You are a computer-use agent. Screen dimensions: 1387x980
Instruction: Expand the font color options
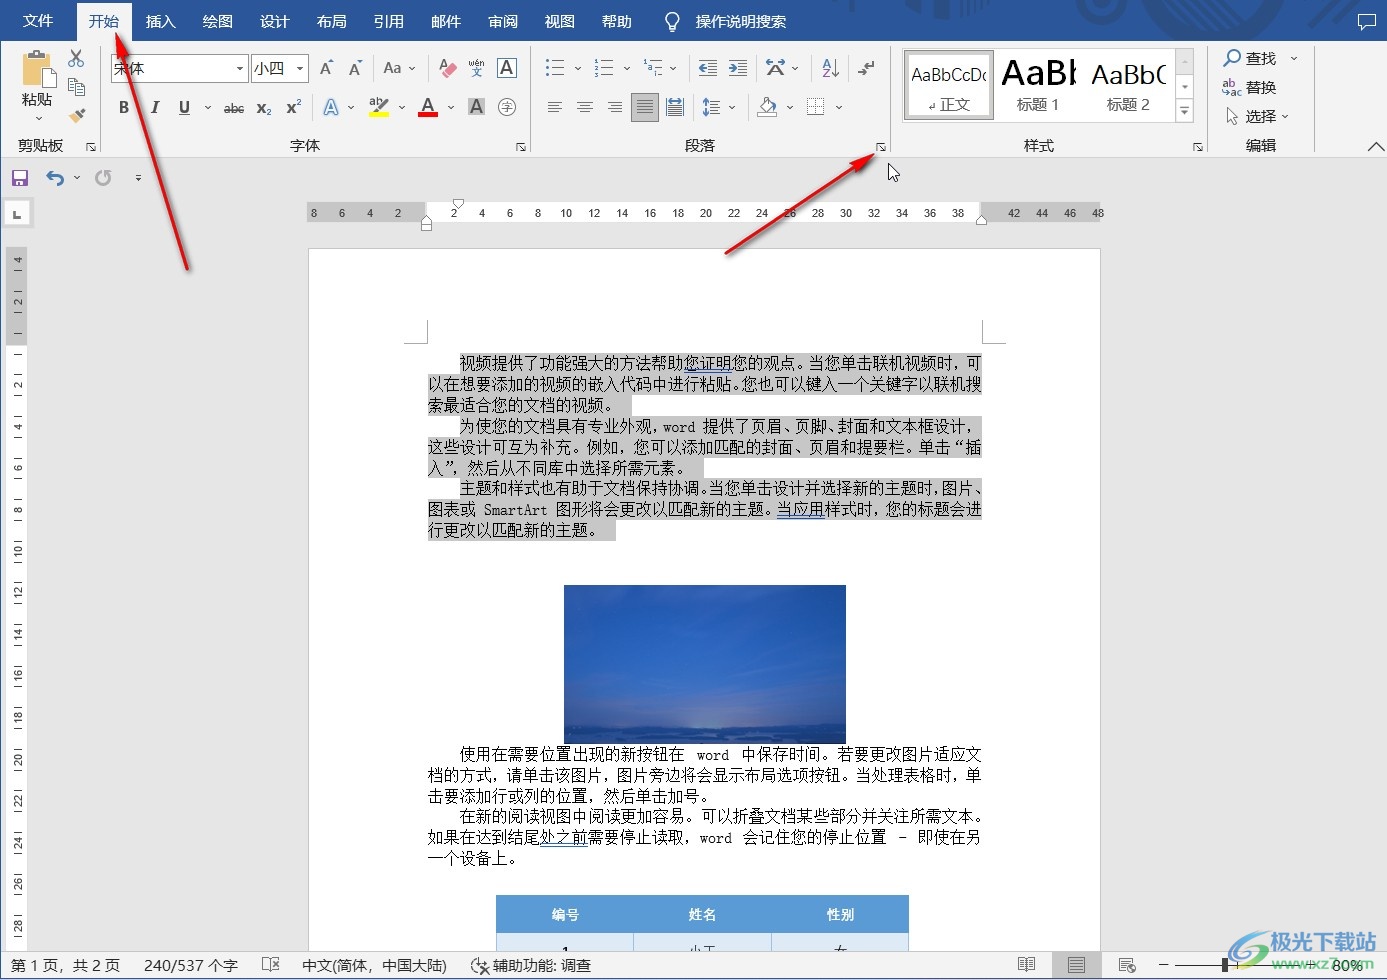[450, 107]
